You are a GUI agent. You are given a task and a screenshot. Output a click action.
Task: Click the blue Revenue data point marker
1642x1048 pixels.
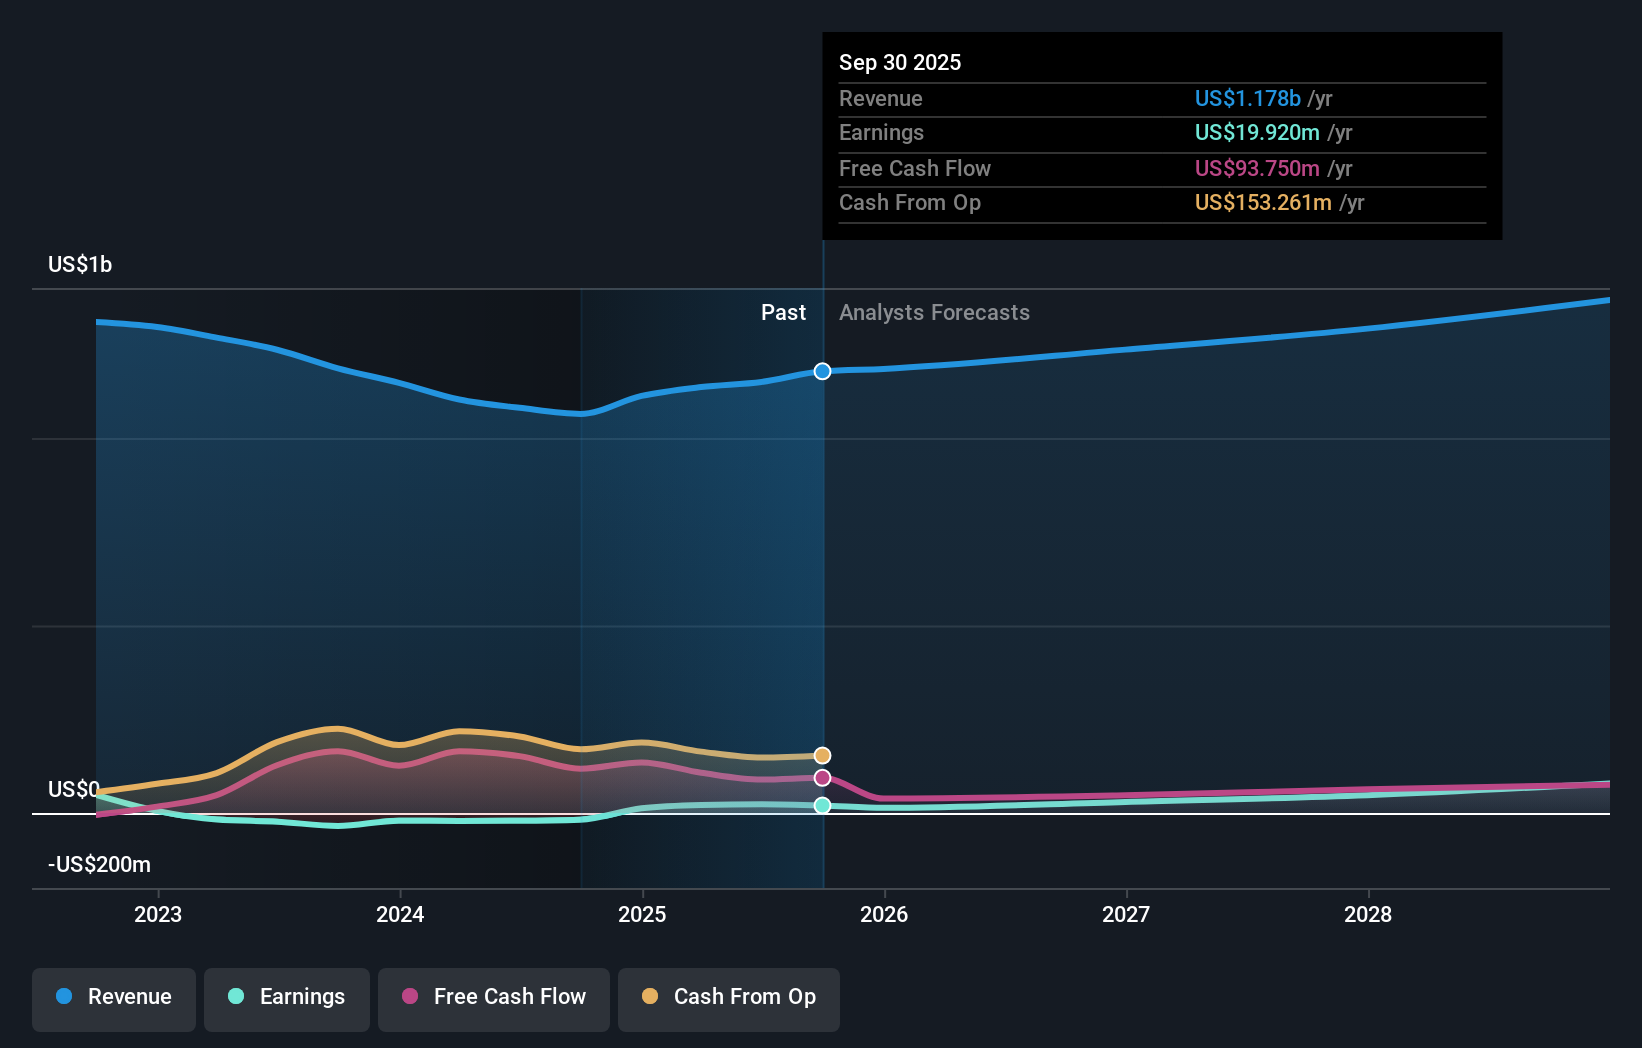coord(822,371)
